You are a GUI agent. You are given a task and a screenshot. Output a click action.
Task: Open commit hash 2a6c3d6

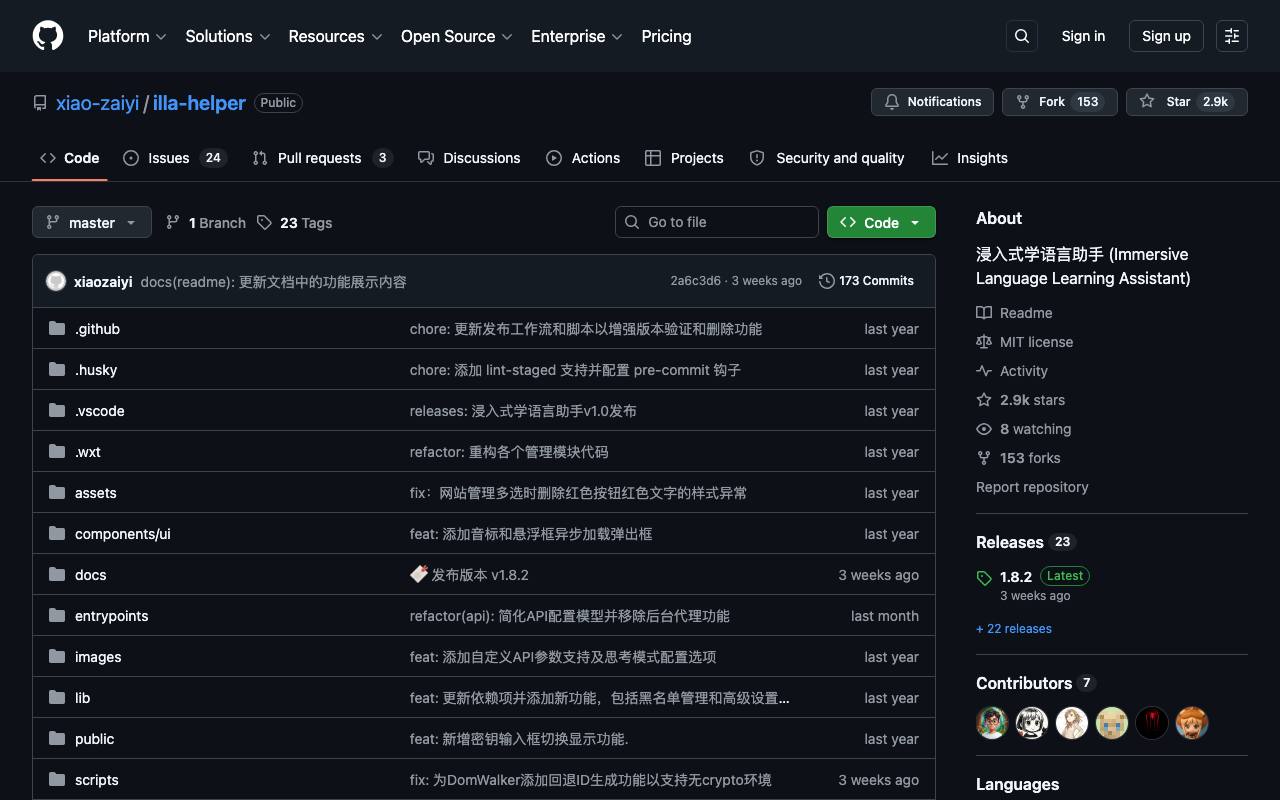coord(695,281)
